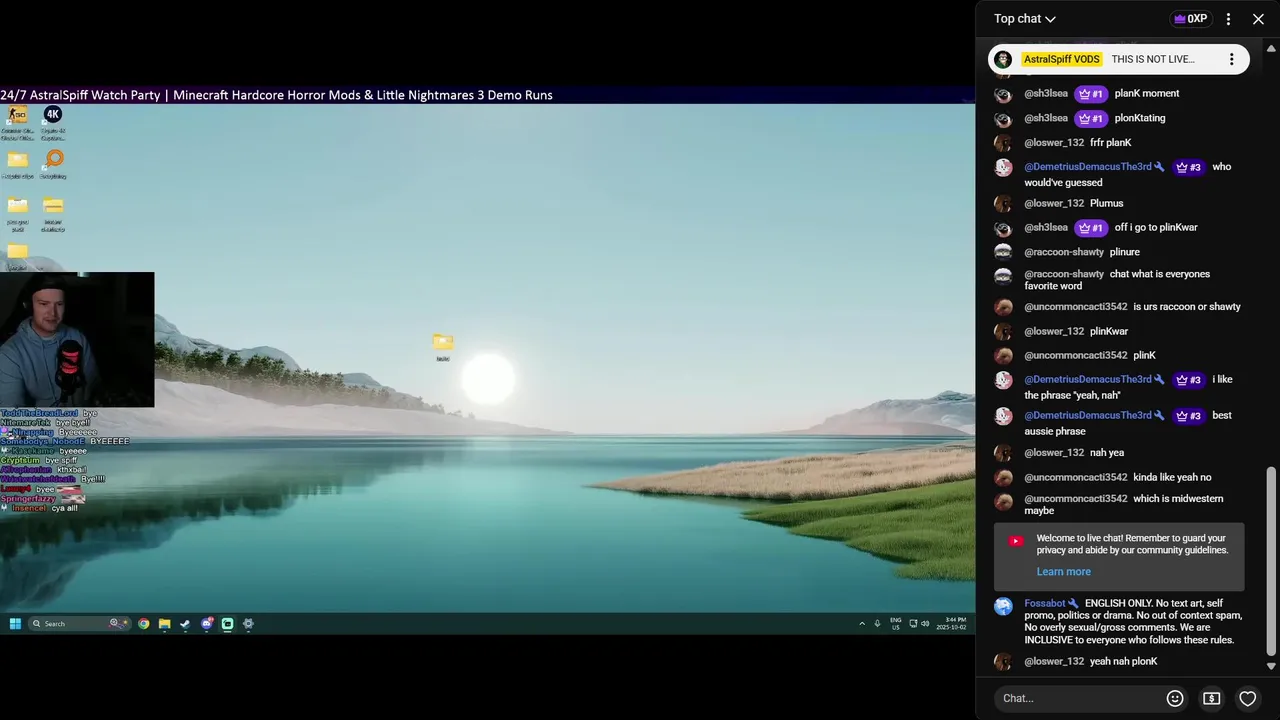This screenshot has height=720, width=1280.
Task: Open the 0XP crown points badge
Action: pyautogui.click(x=1190, y=19)
